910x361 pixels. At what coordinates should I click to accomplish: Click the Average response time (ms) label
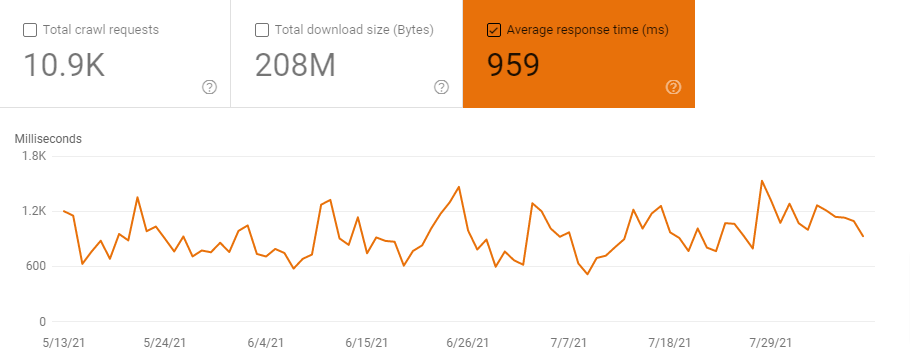coord(587,30)
